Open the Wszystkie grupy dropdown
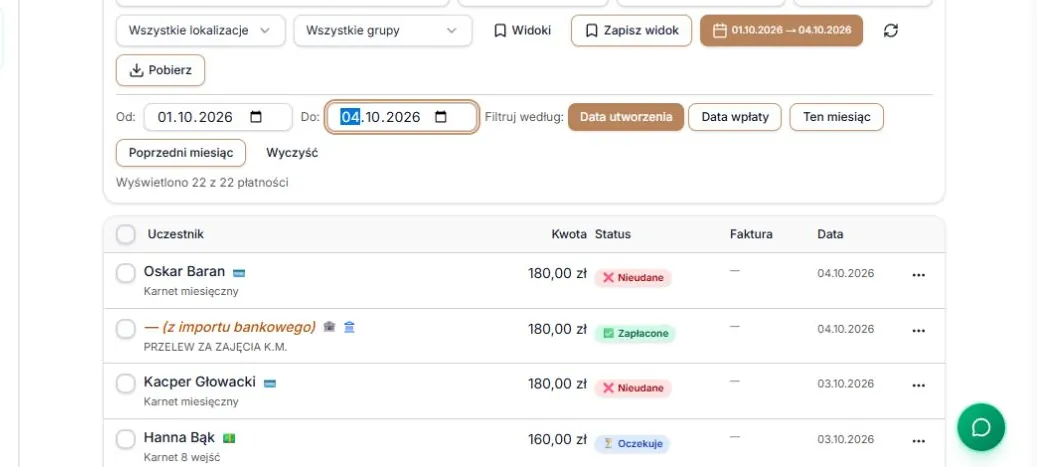Screen dimensions: 1037x467 coord(383,30)
